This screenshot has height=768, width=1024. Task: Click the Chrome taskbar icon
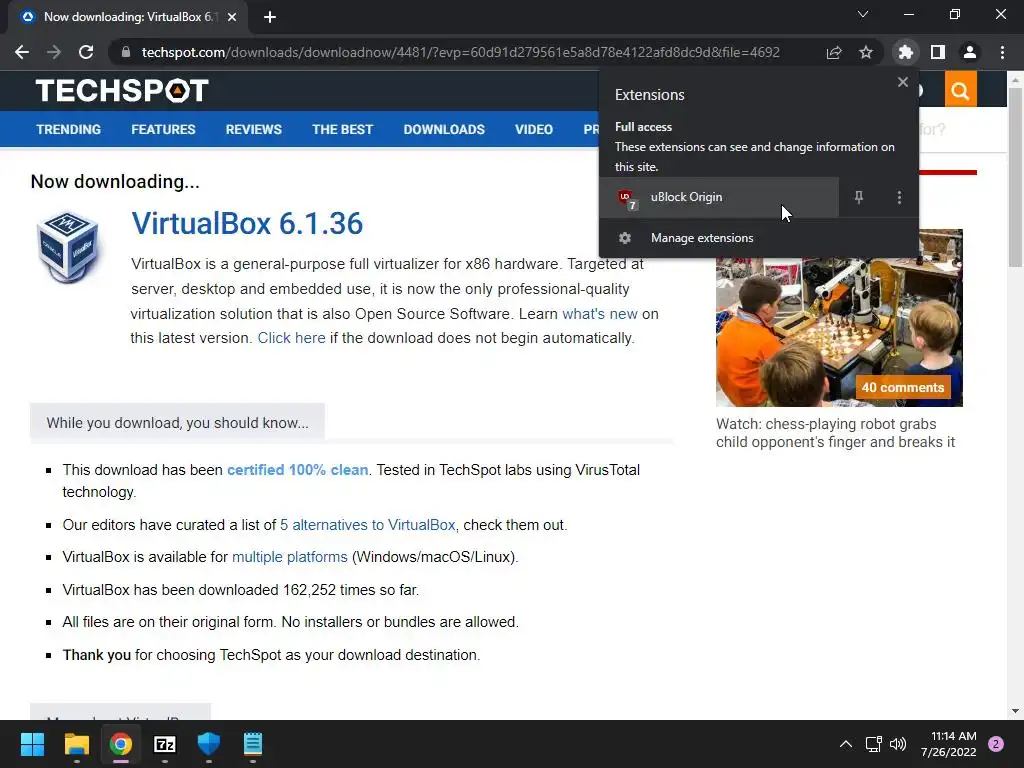coord(121,744)
